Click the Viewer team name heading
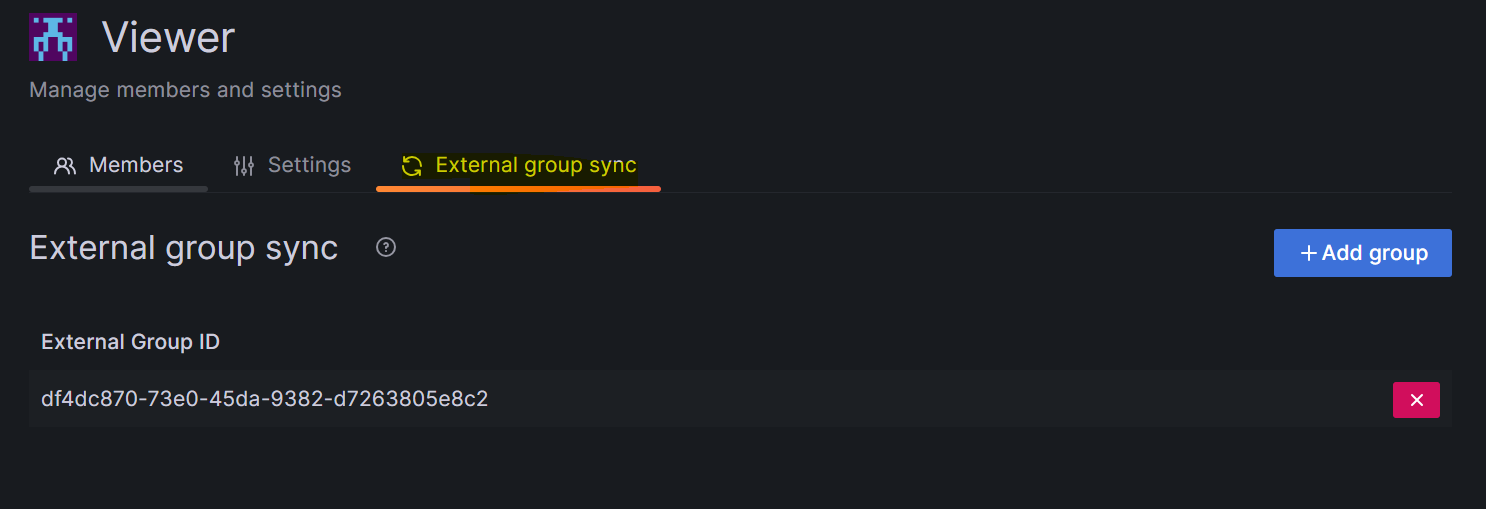1486x509 pixels. [x=168, y=38]
